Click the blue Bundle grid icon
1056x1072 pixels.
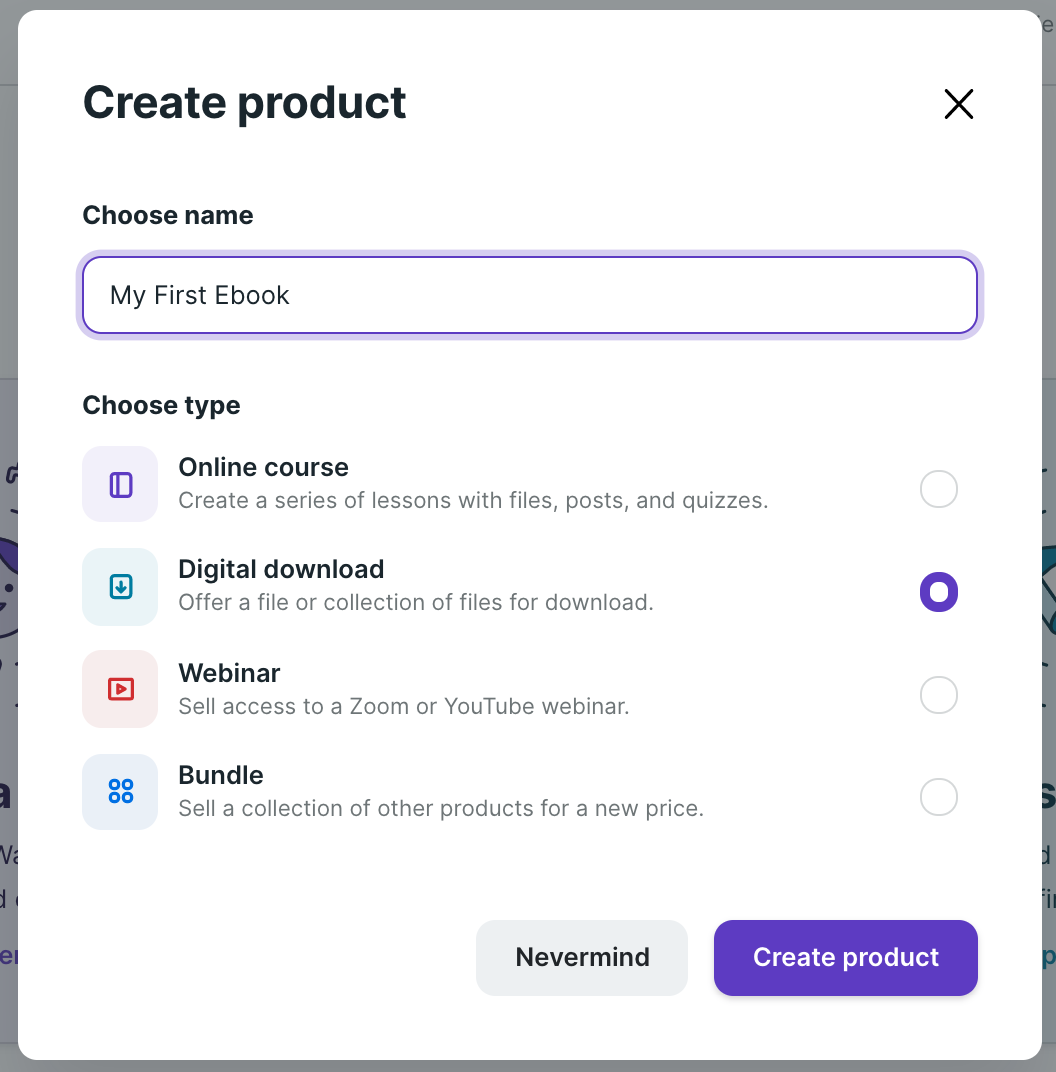coord(120,791)
